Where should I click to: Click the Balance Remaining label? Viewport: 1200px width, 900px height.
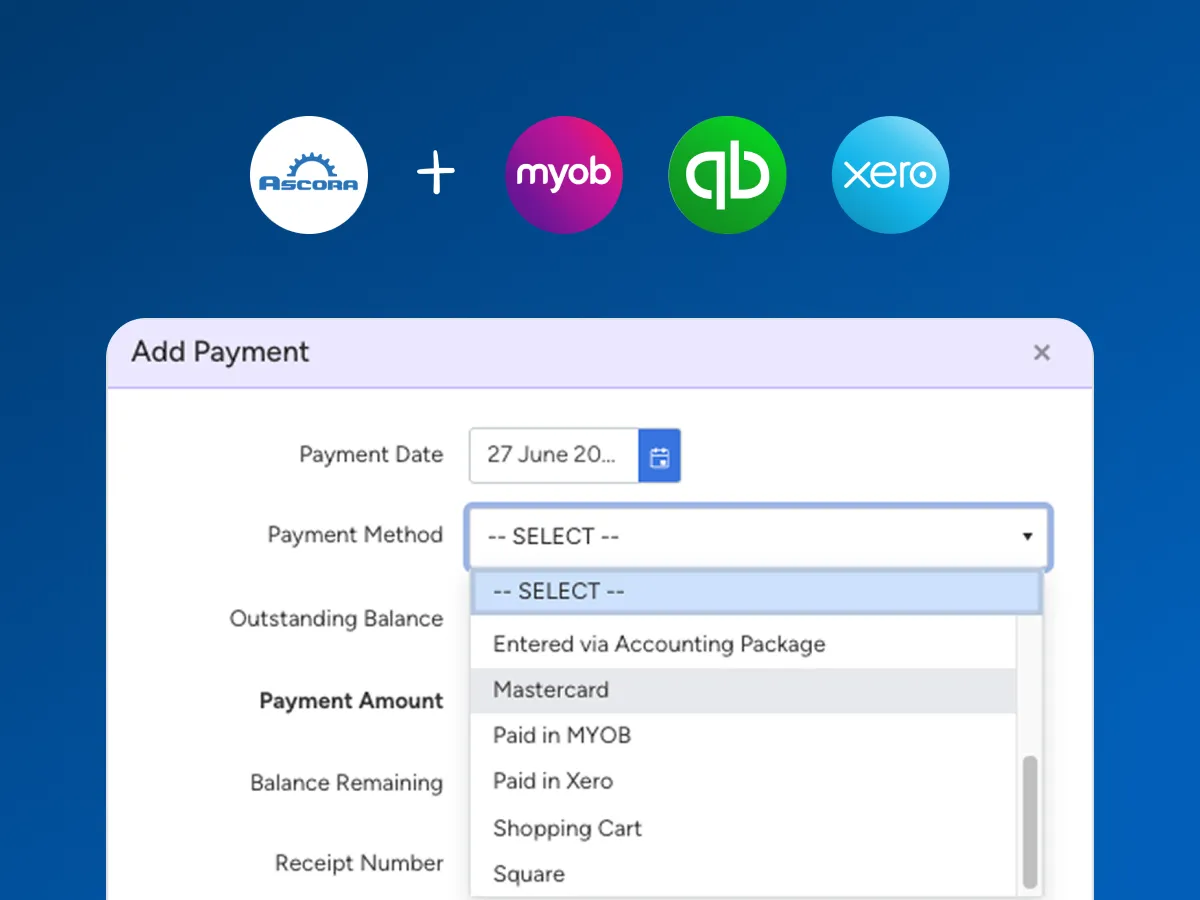coord(346,783)
